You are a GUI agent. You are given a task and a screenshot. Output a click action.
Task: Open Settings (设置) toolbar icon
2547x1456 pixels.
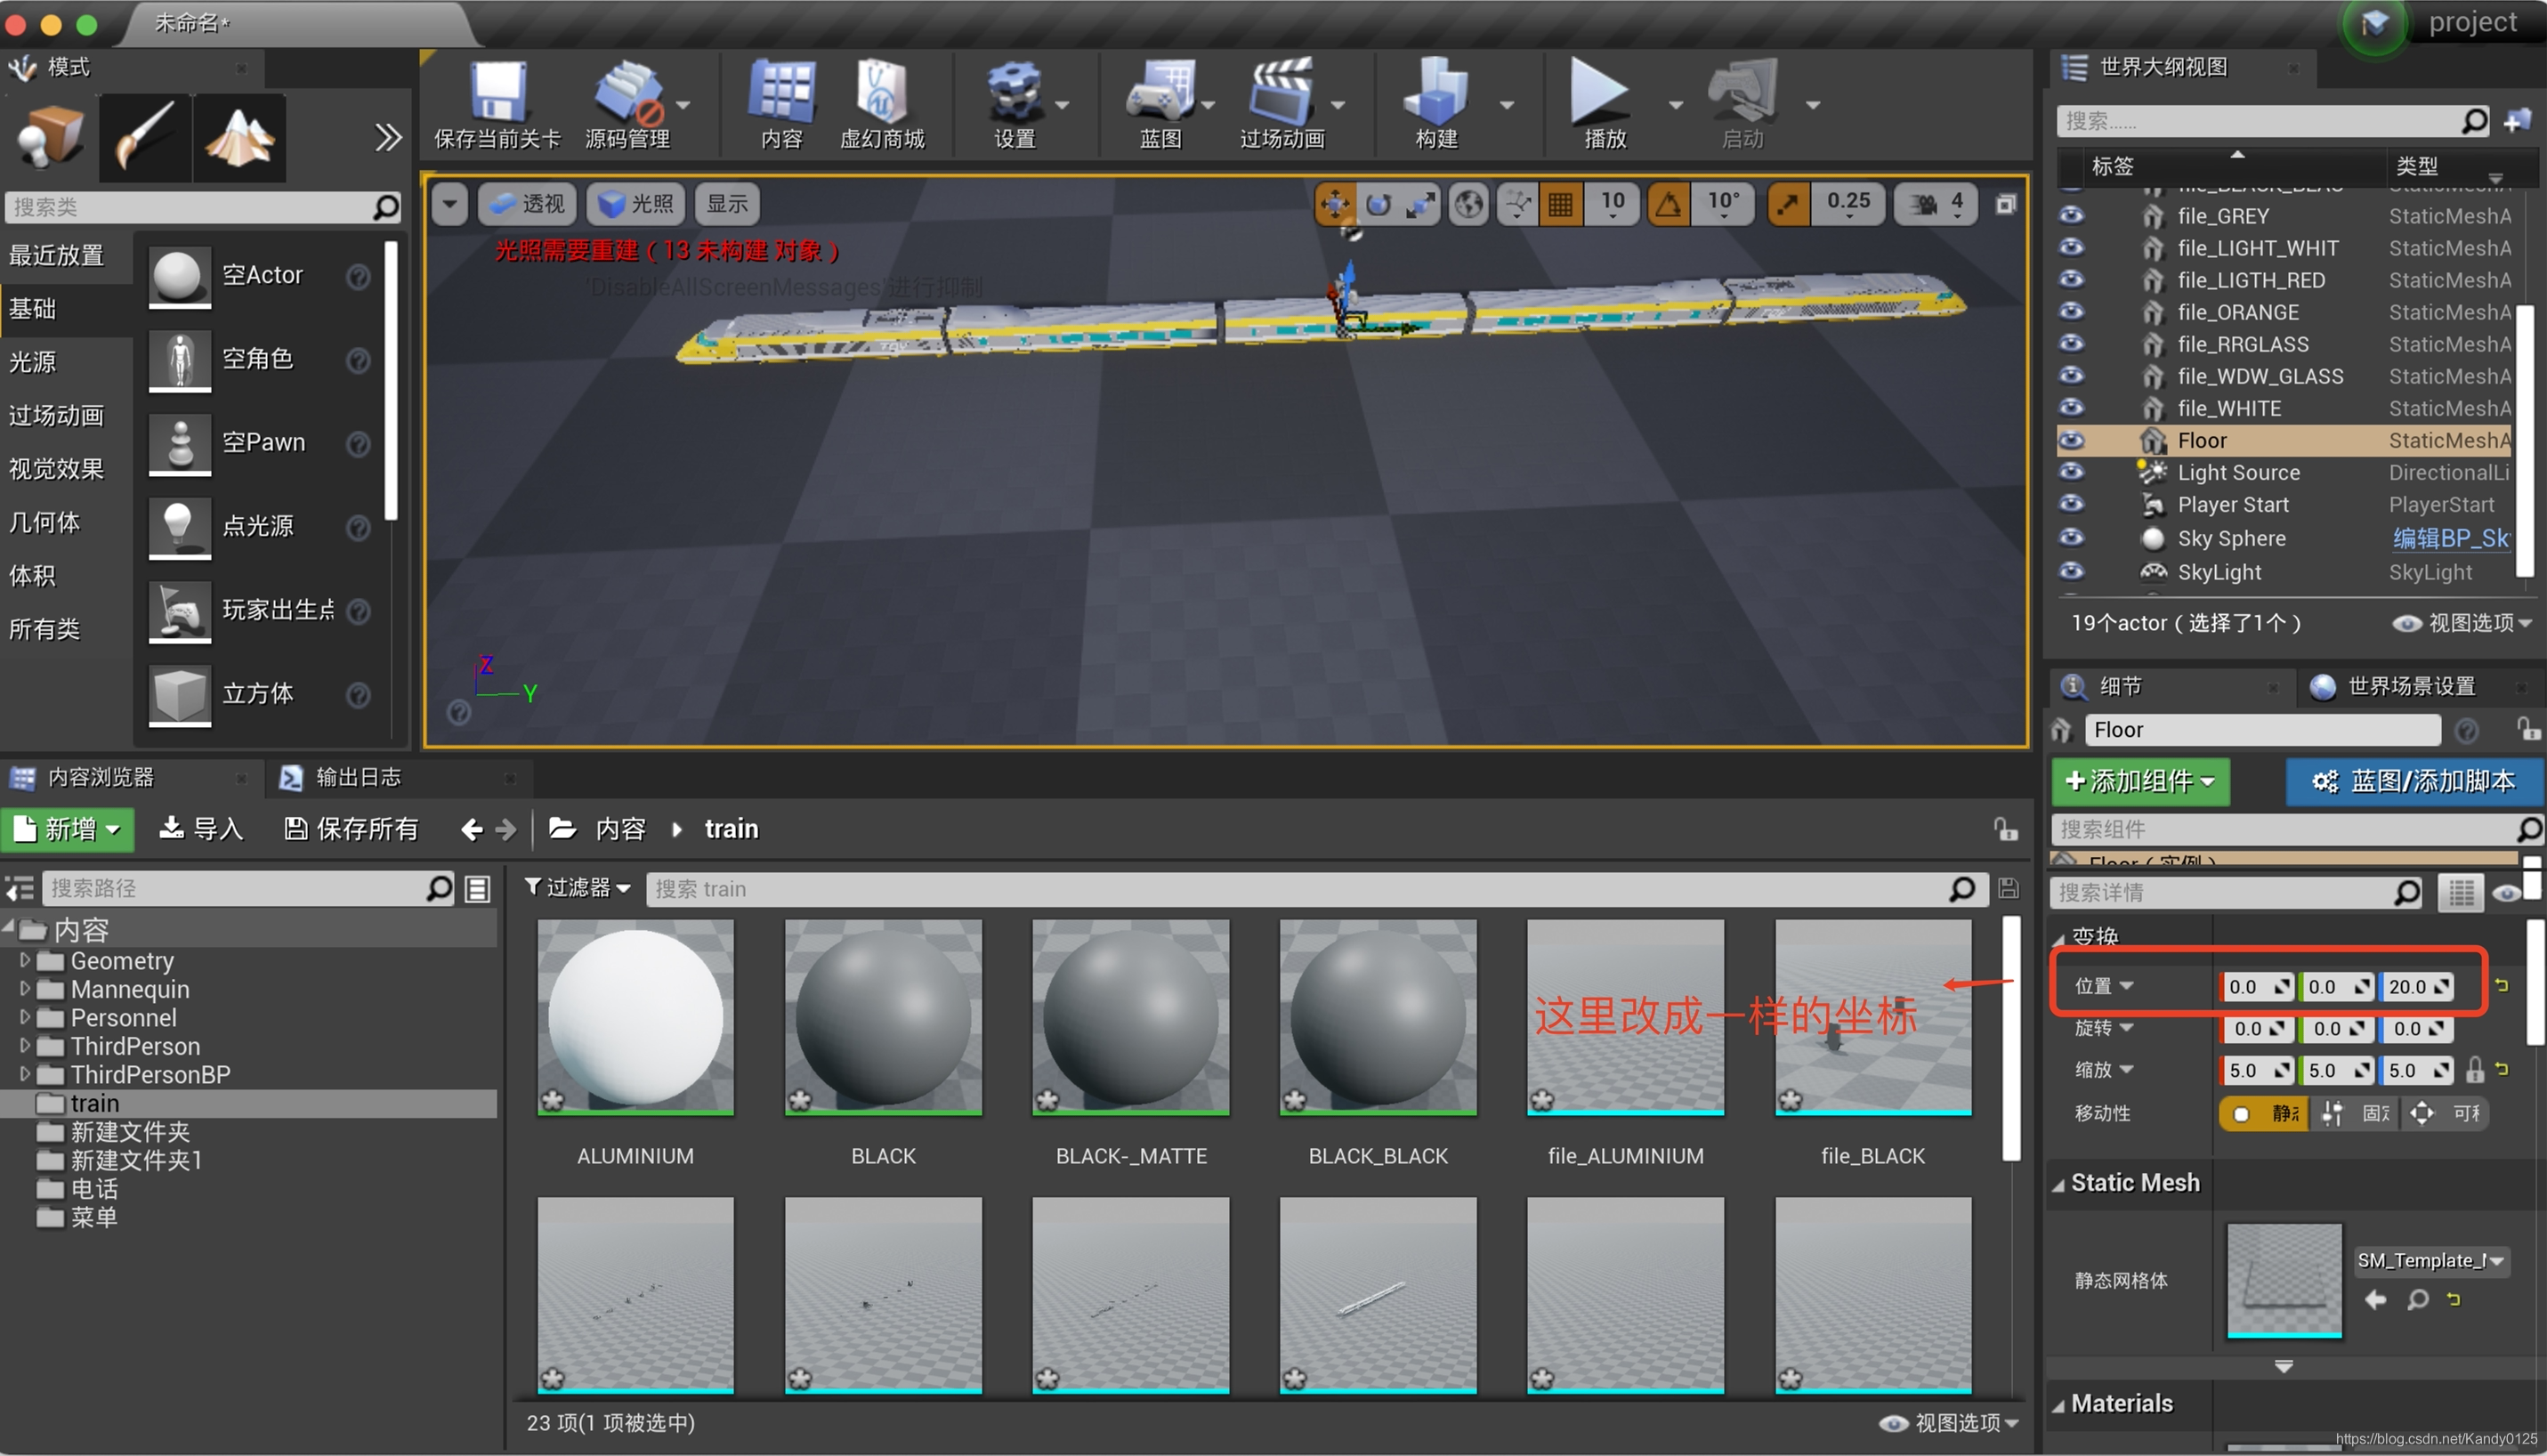pyautogui.click(x=1014, y=104)
